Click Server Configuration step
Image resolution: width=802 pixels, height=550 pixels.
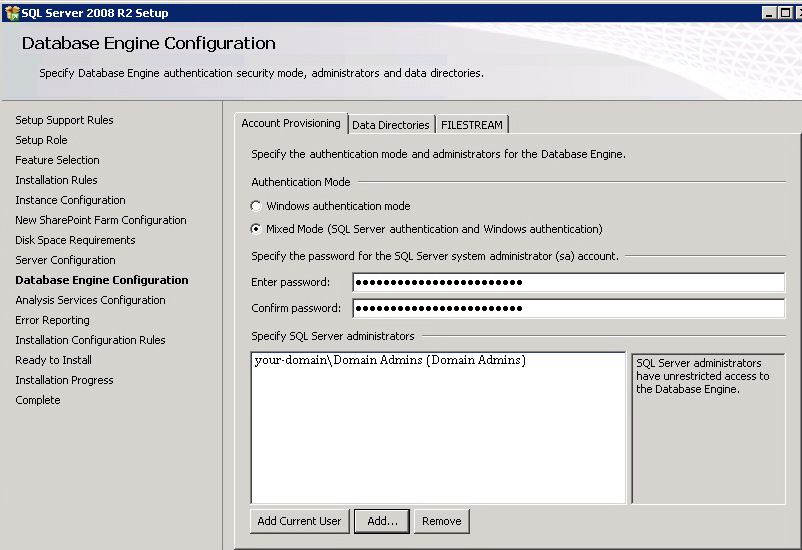65,260
